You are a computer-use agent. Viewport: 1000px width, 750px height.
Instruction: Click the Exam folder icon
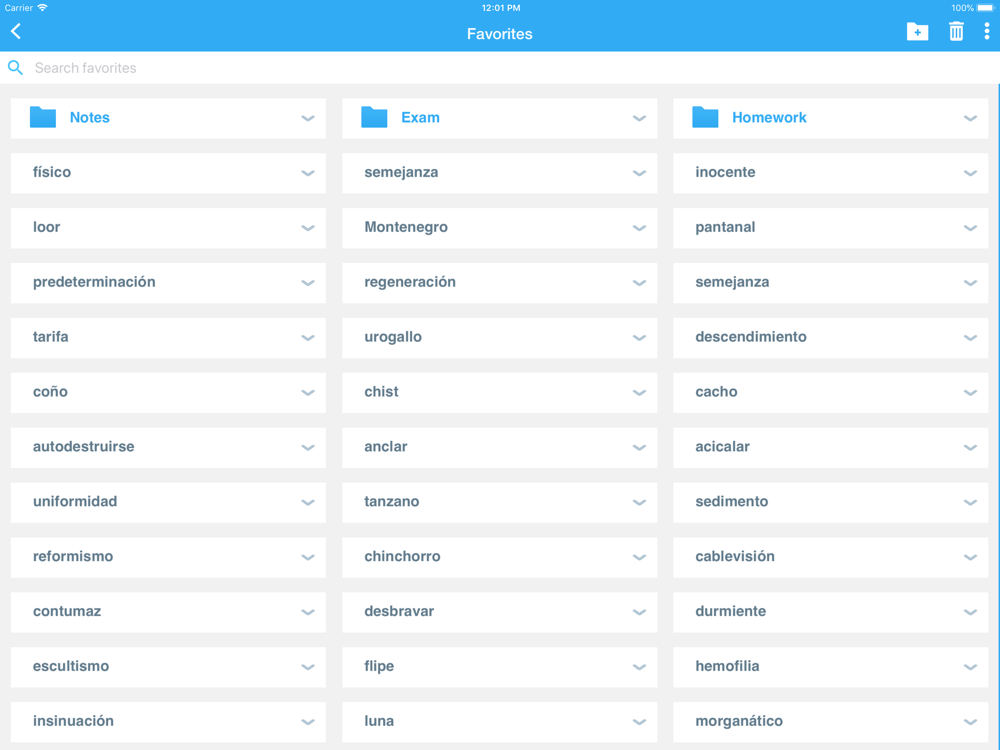tap(374, 117)
